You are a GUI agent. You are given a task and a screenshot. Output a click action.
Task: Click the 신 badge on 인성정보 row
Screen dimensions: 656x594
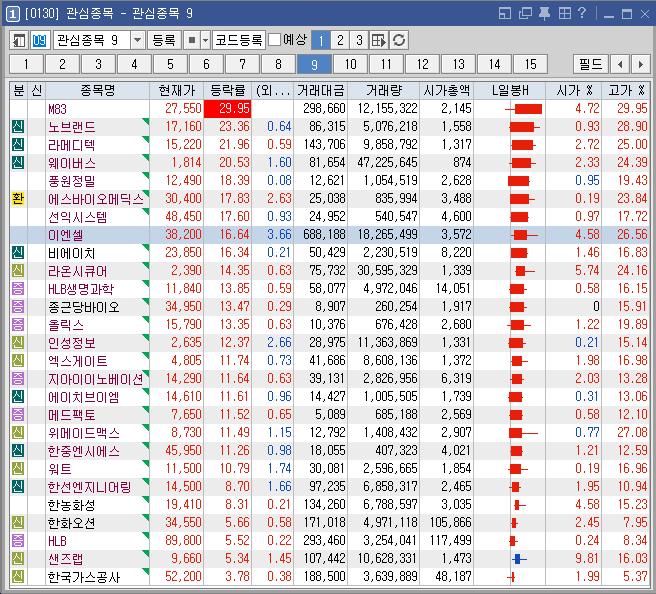(x=18, y=342)
